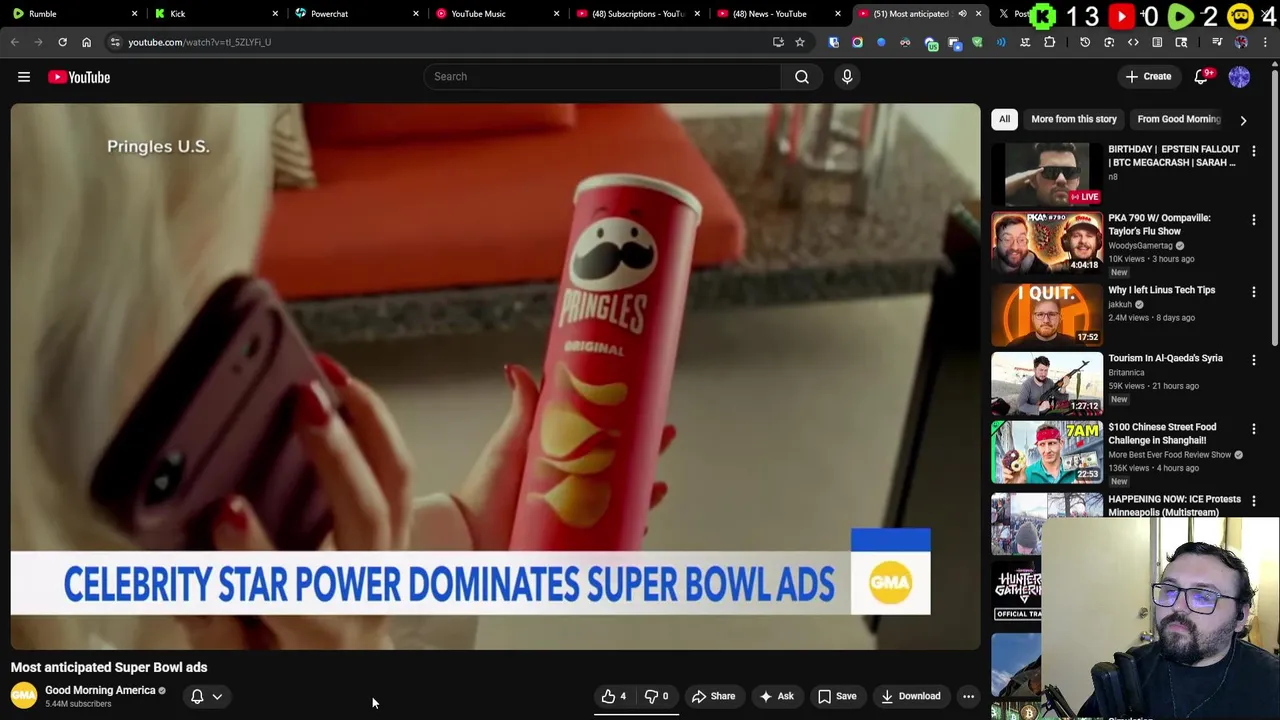
Task: Dislike the video with thumbs down
Action: click(657, 697)
